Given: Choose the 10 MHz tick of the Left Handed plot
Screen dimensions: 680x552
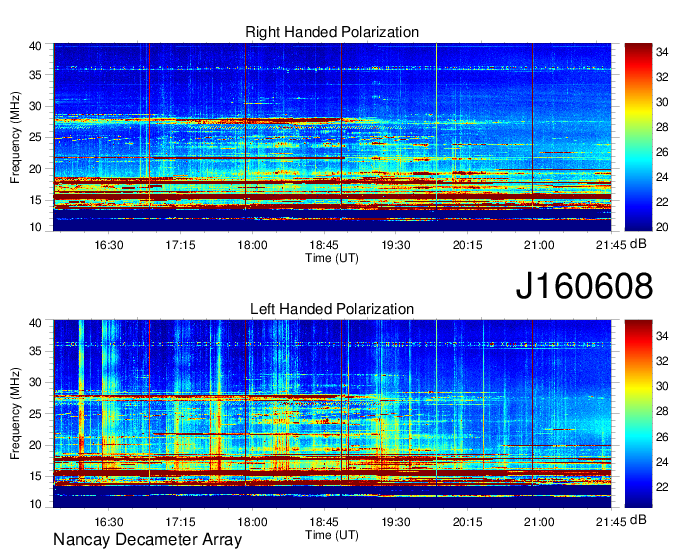Looking at the screenshot, I should coord(35,504).
